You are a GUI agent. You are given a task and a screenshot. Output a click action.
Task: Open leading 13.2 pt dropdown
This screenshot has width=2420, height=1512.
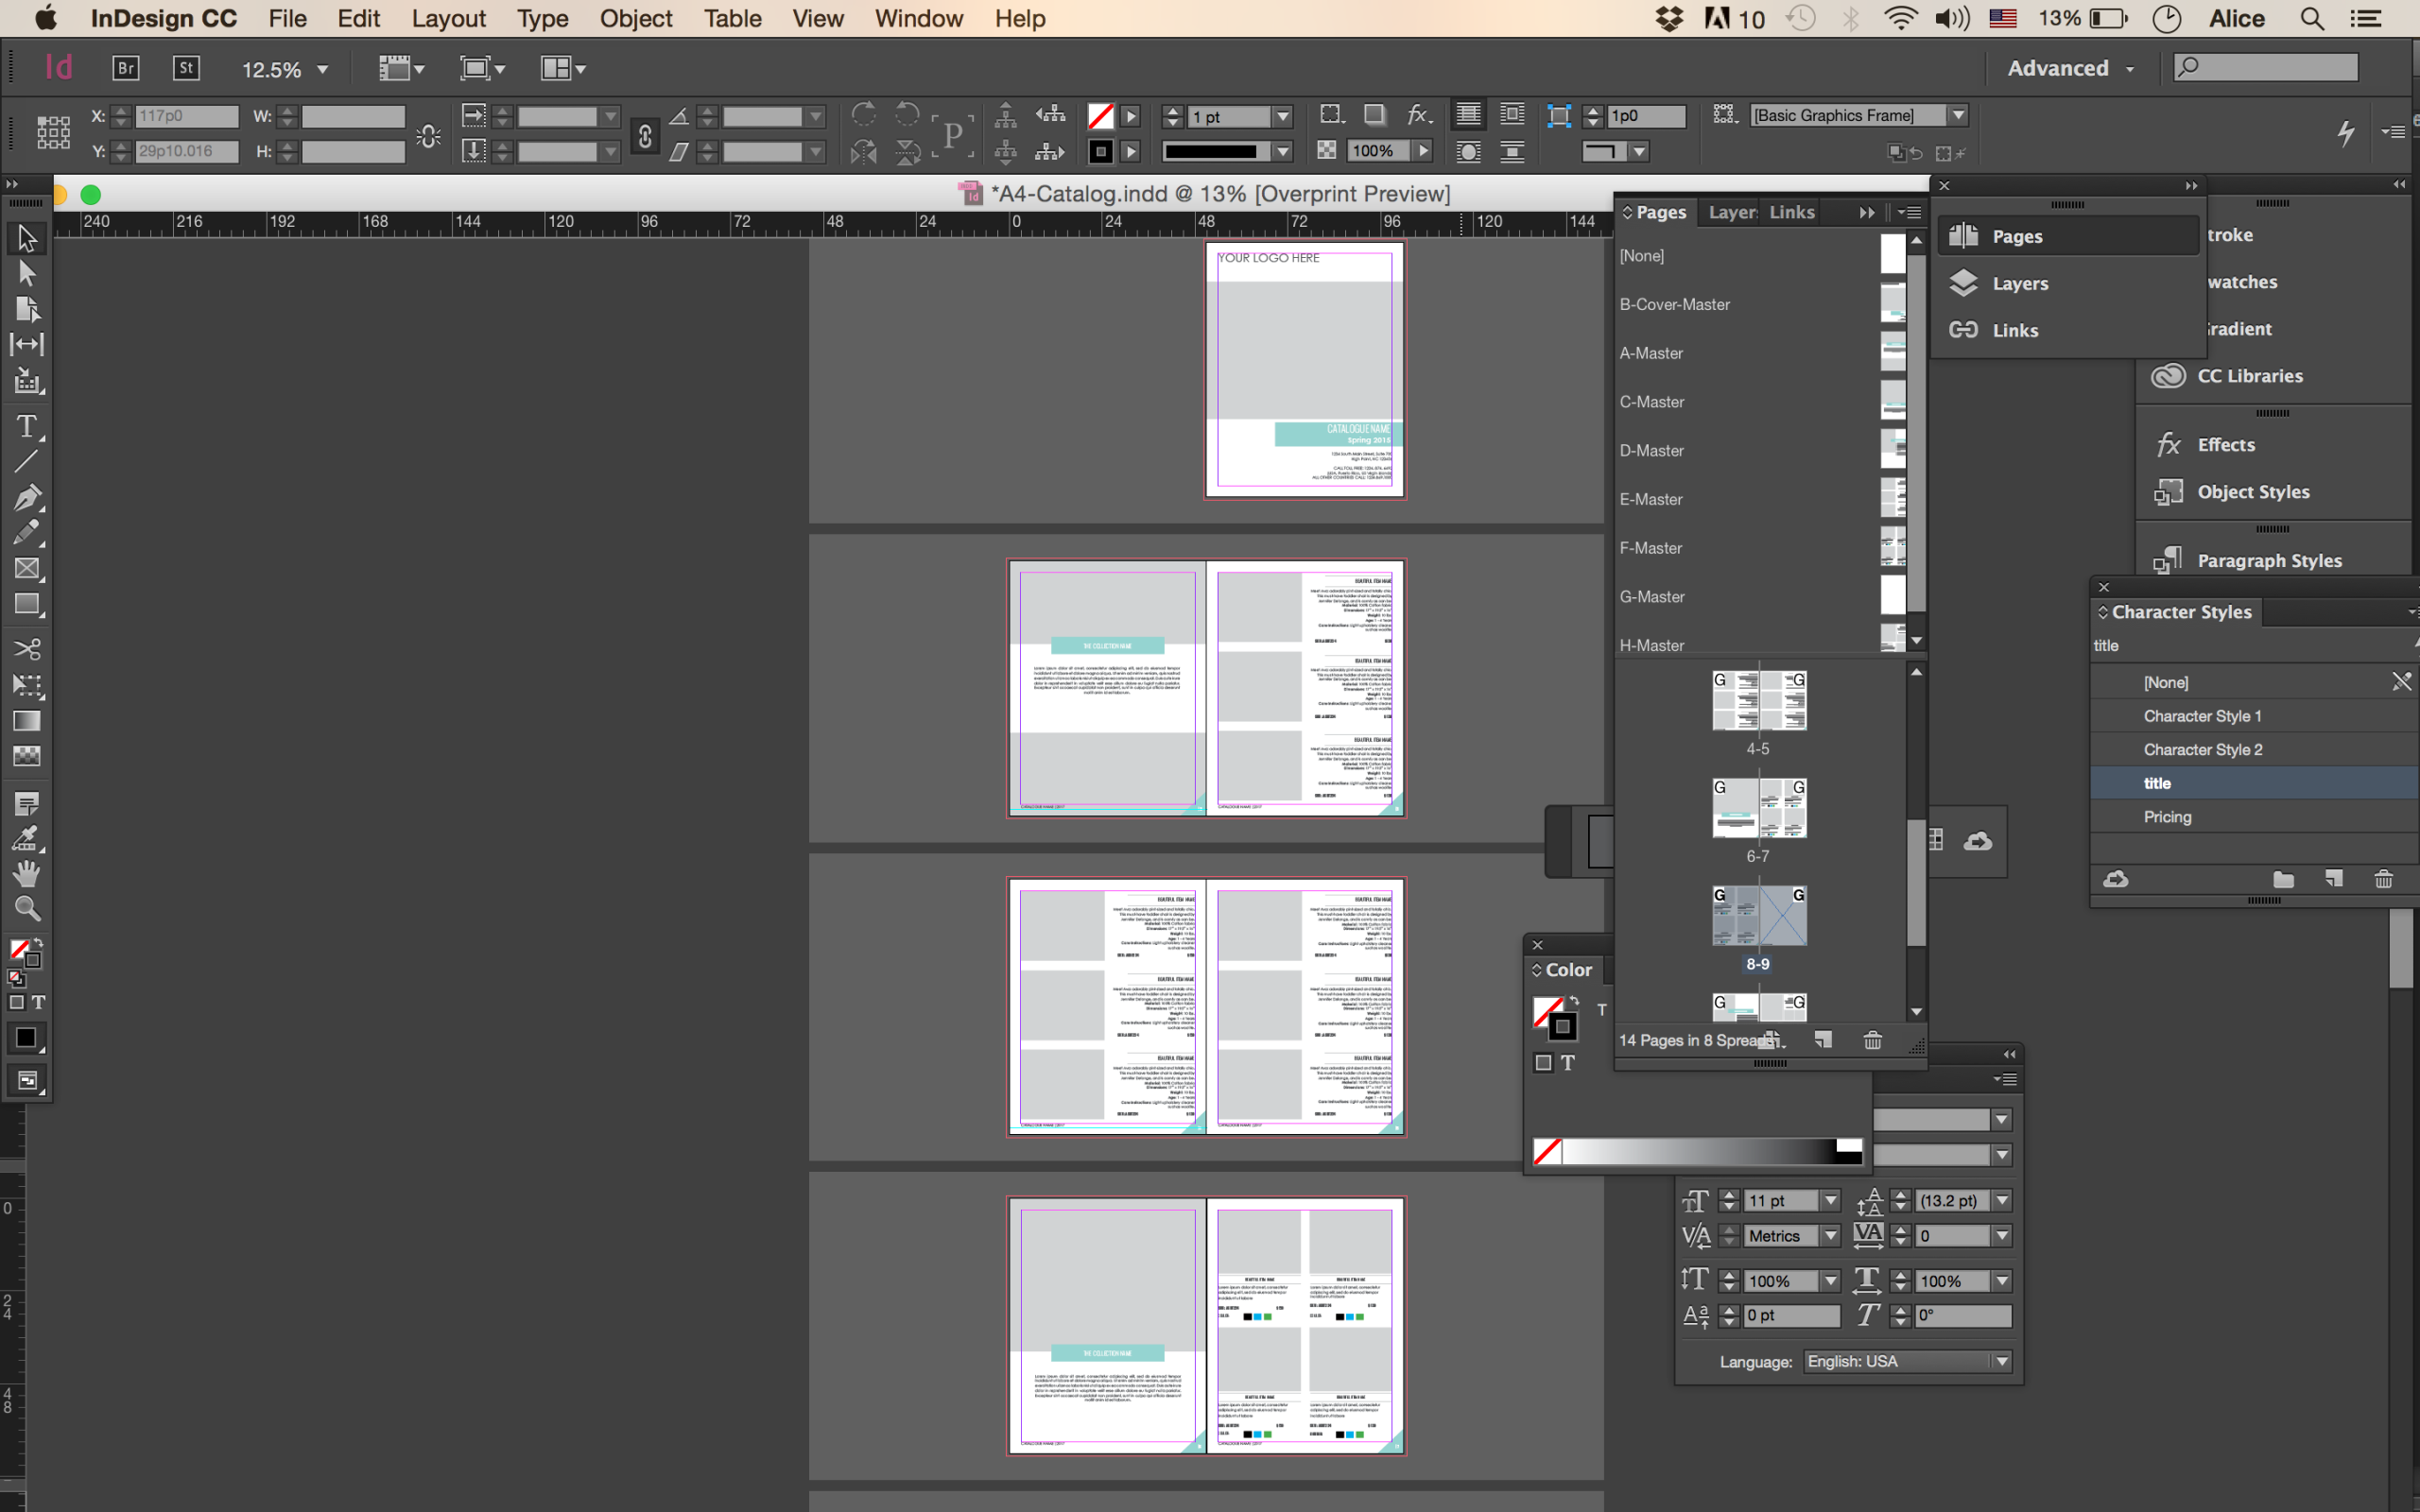(2002, 1201)
